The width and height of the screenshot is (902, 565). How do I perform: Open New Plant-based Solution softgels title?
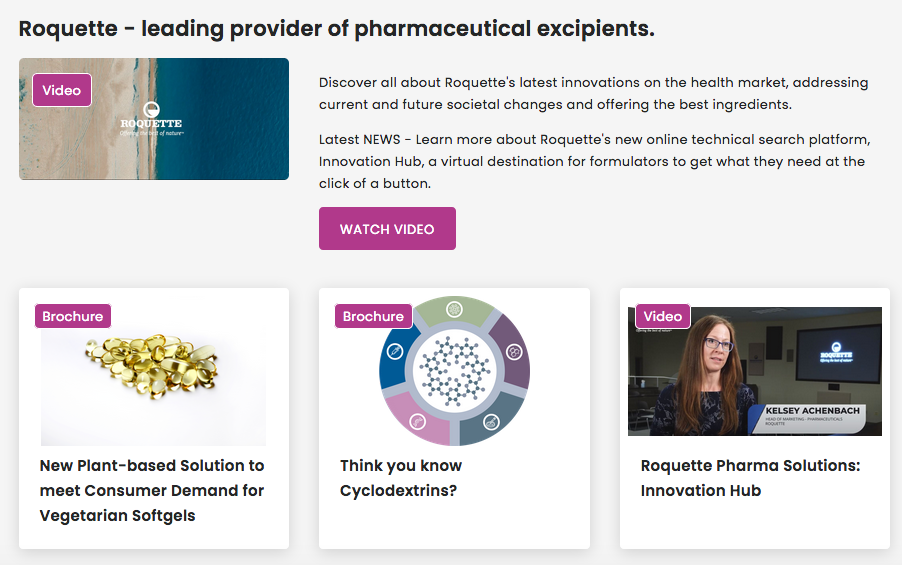pyautogui.click(x=152, y=490)
